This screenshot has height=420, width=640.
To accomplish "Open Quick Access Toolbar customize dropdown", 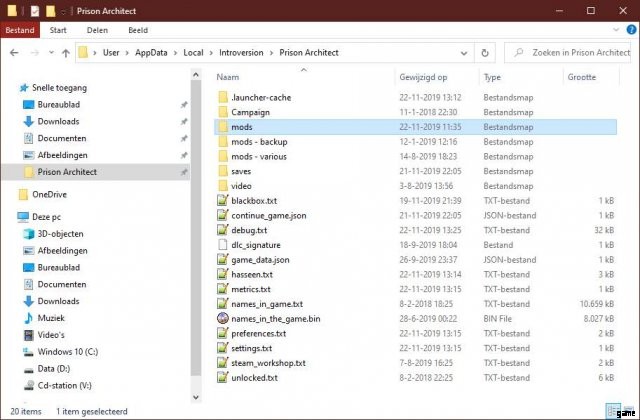I will click(x=63, y=11).
